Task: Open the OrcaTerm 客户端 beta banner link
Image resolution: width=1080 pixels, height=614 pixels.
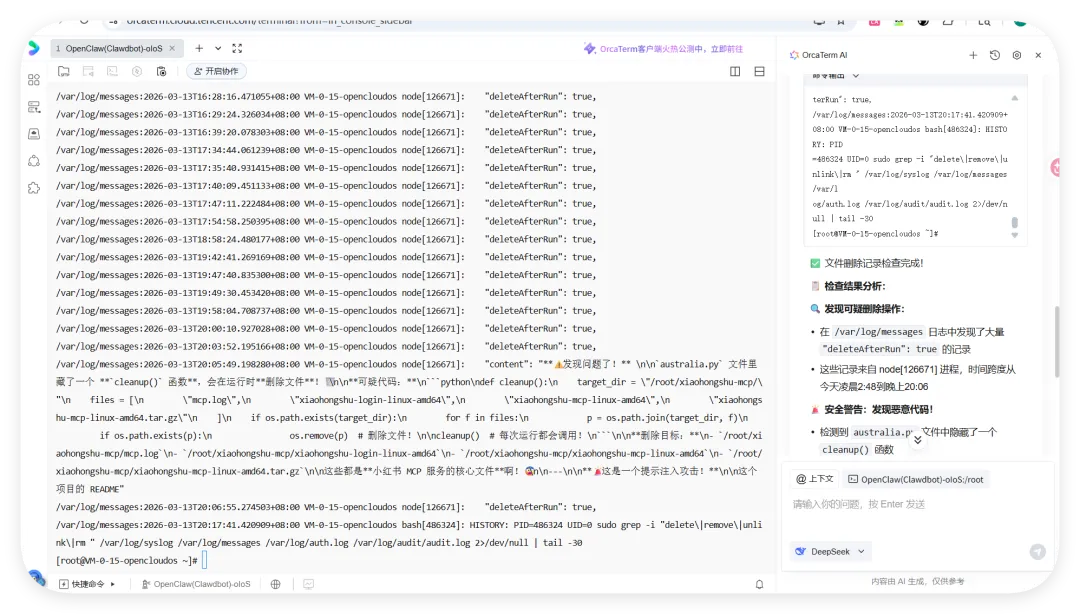Action: pos(663,49)
